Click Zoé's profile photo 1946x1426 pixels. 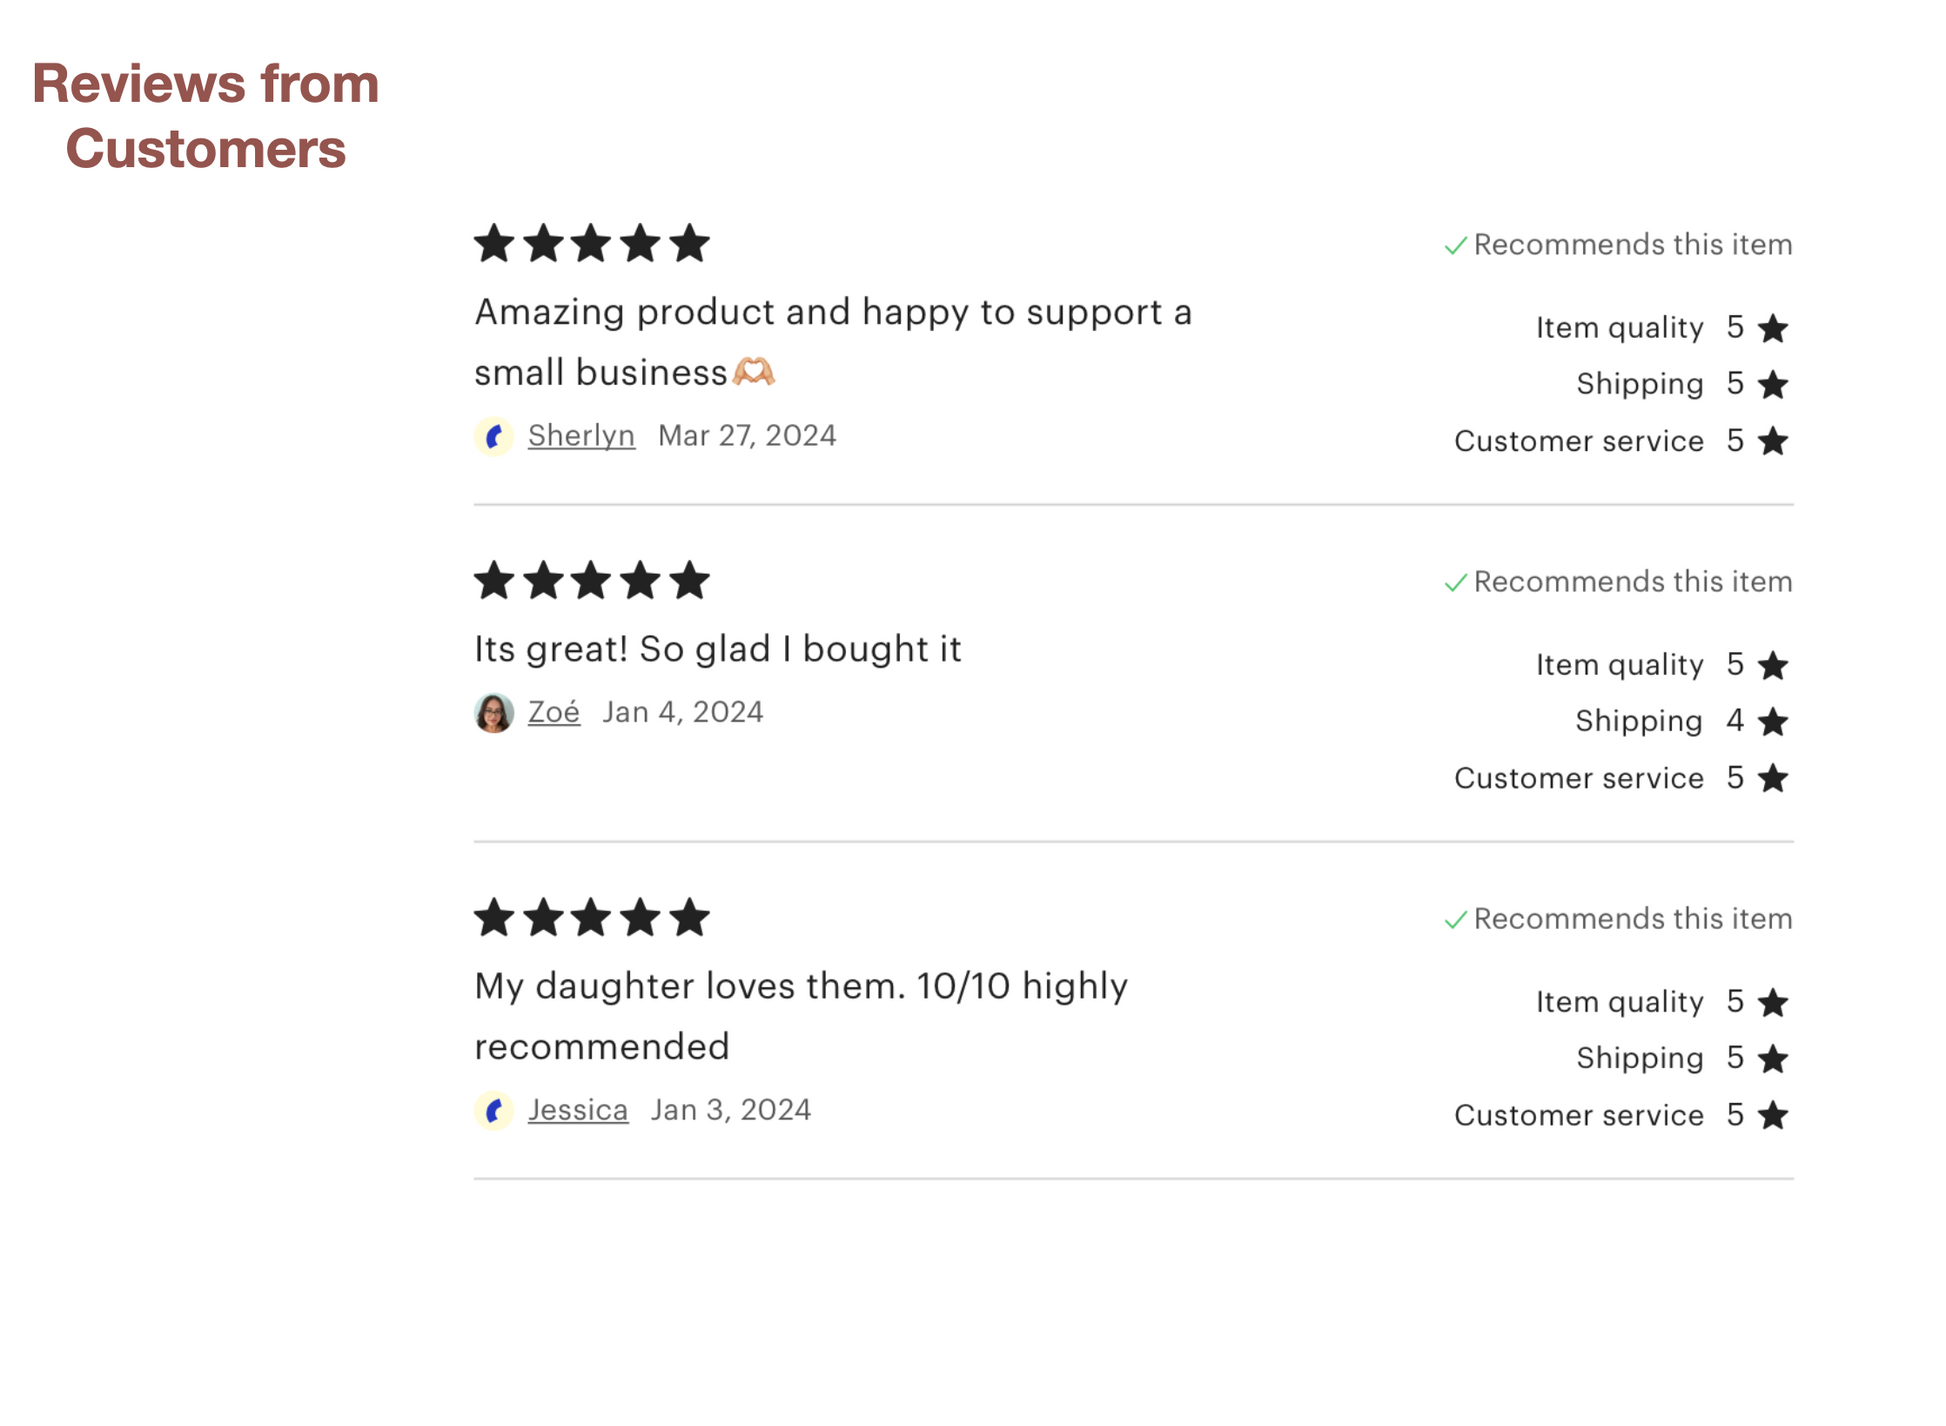(494, 713)
